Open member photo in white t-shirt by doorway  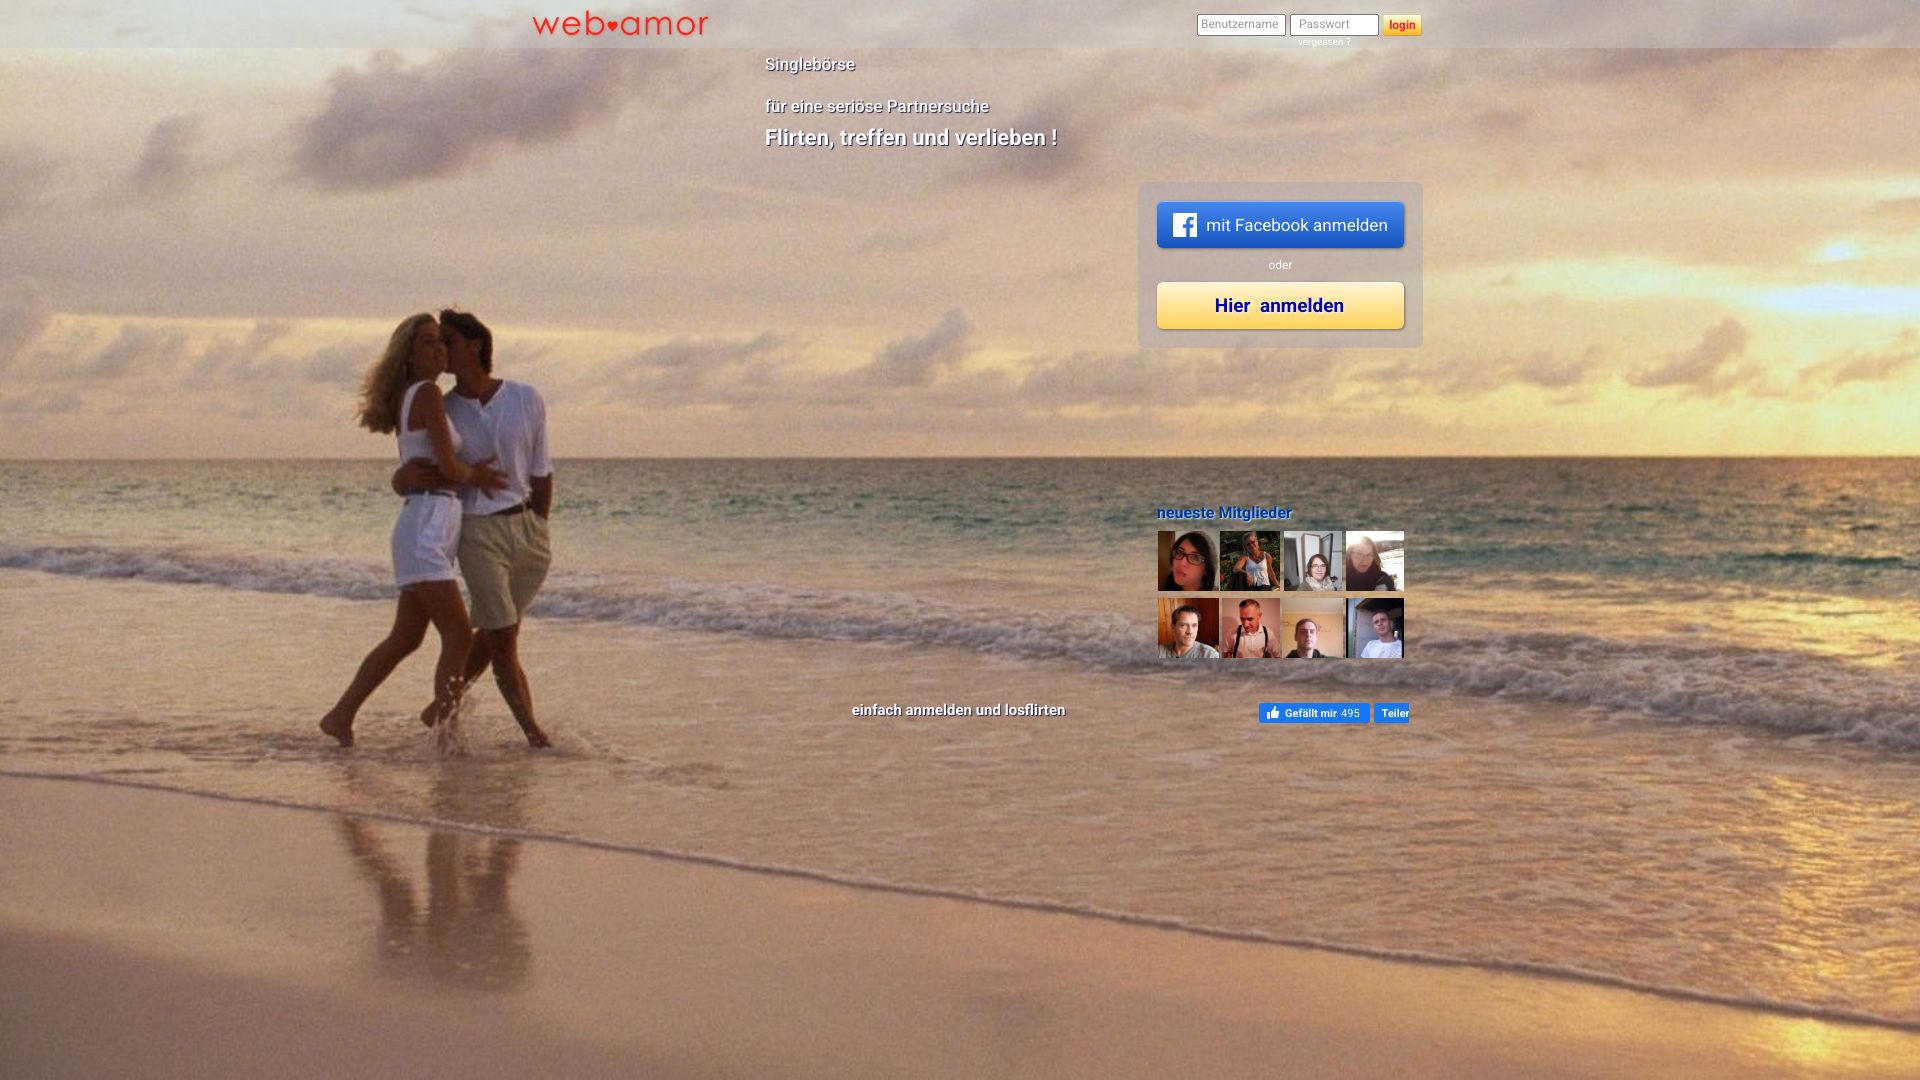pyautogui.click(x=1374, y=628)
